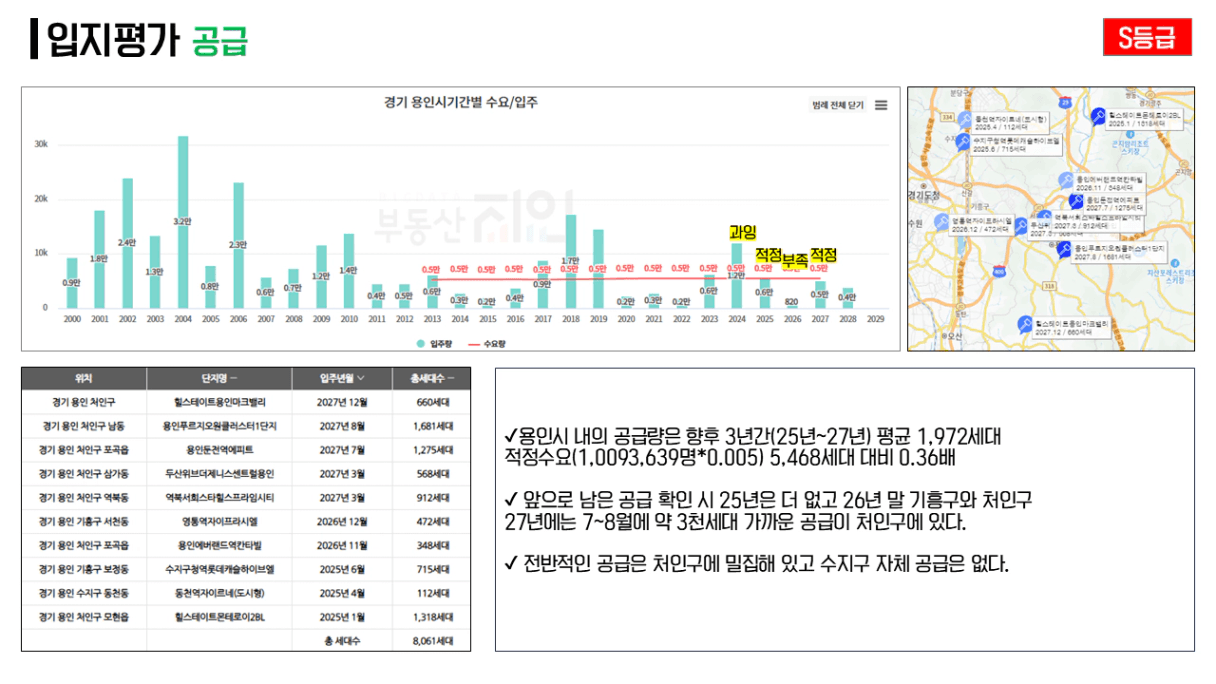Sort table by 총세대수 column header
The width and height of the screenshot is (1216, 684).
tap(431, 379)
